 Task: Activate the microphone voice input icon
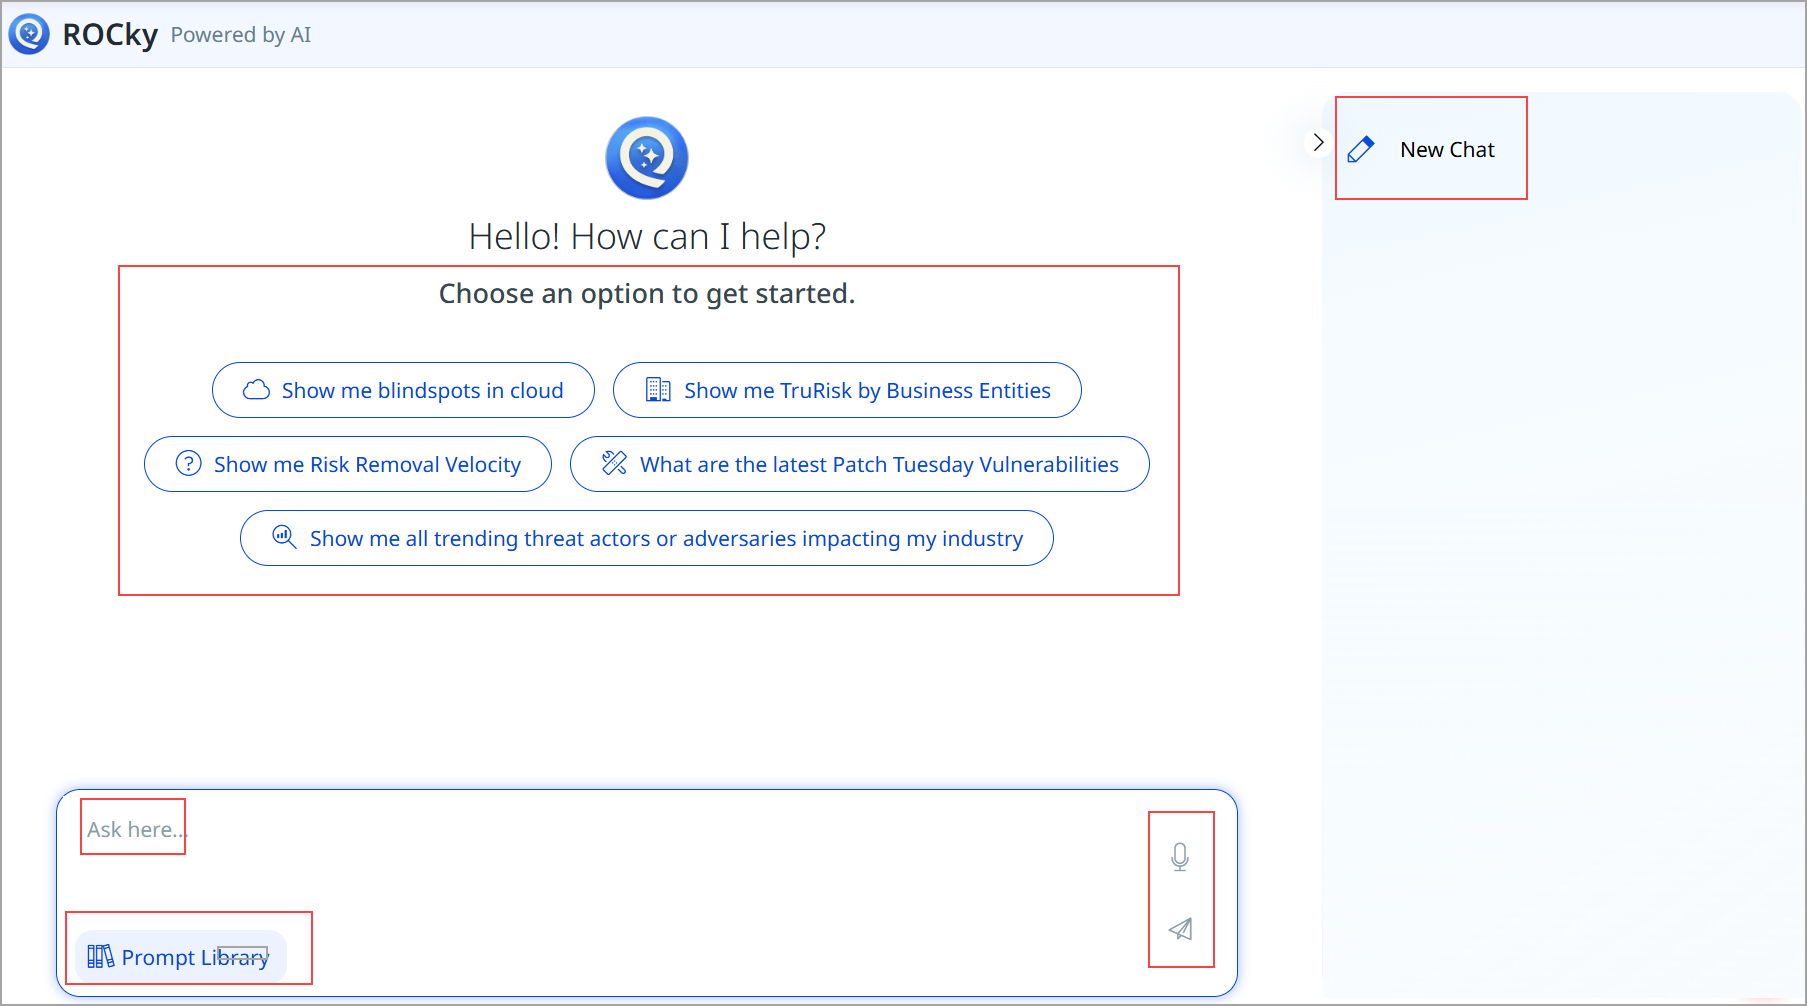point(1180,857)
